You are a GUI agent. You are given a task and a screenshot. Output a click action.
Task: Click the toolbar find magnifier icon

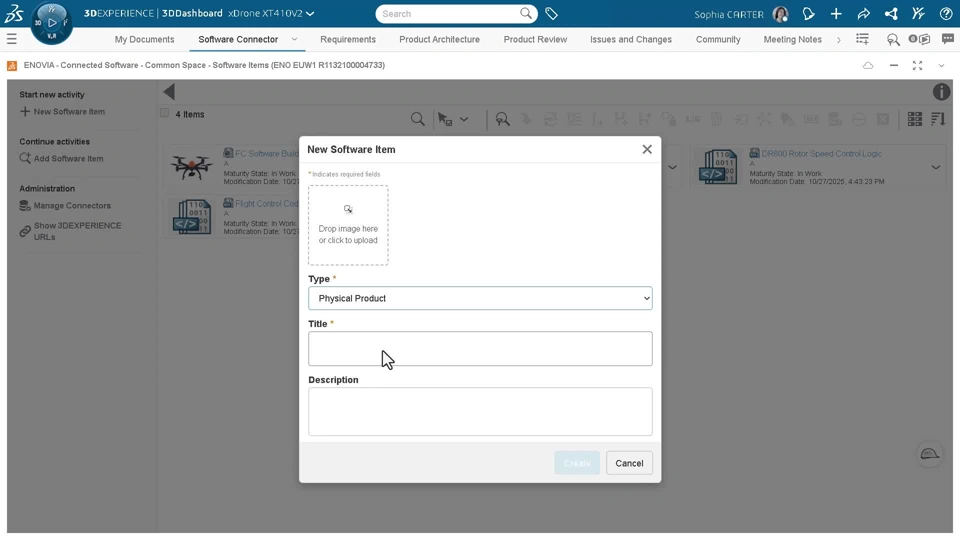point(418,119)
